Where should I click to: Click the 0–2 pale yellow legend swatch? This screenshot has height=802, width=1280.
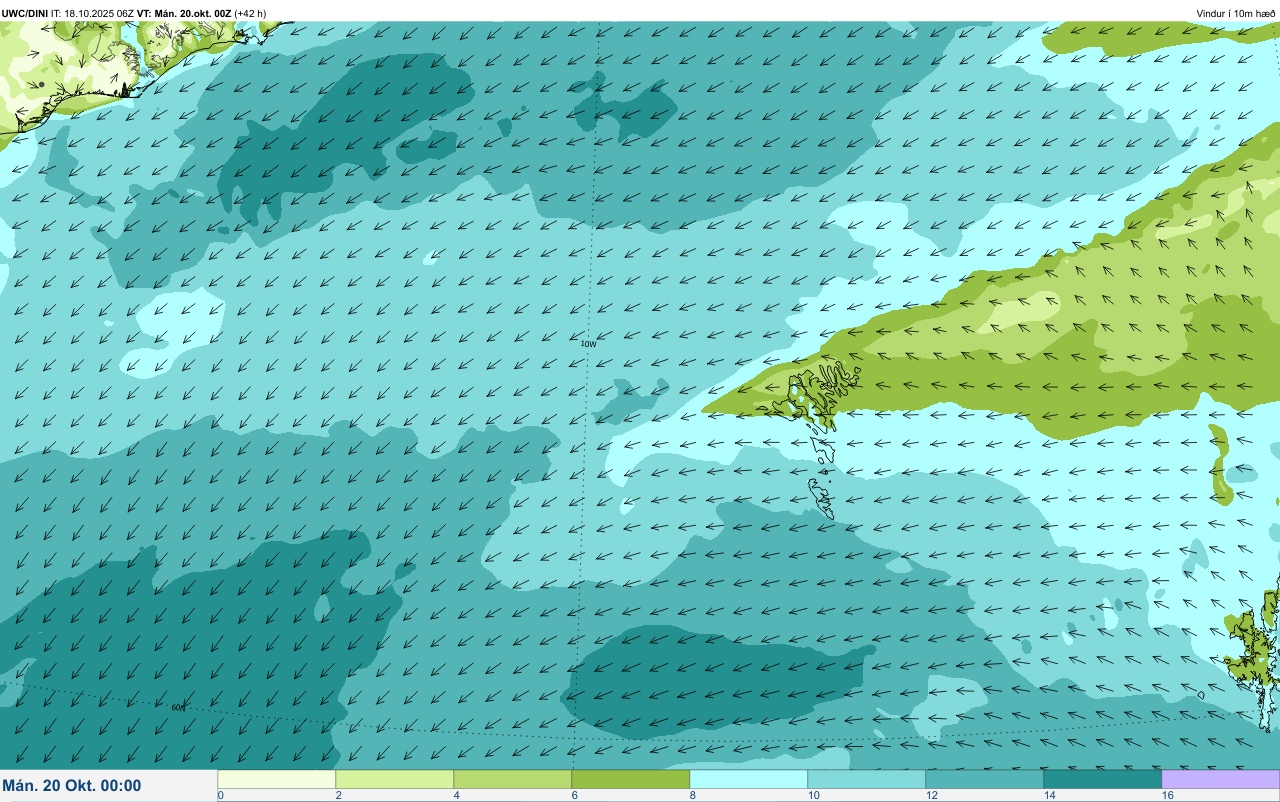[277, 779]
